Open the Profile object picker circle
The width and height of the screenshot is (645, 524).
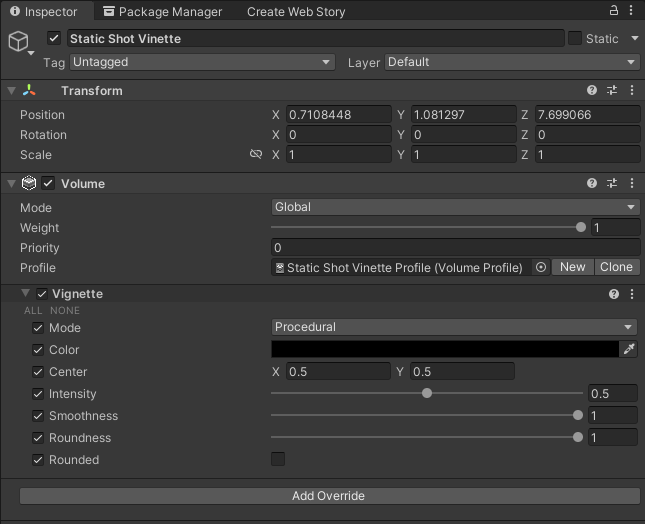pos(541,267)
